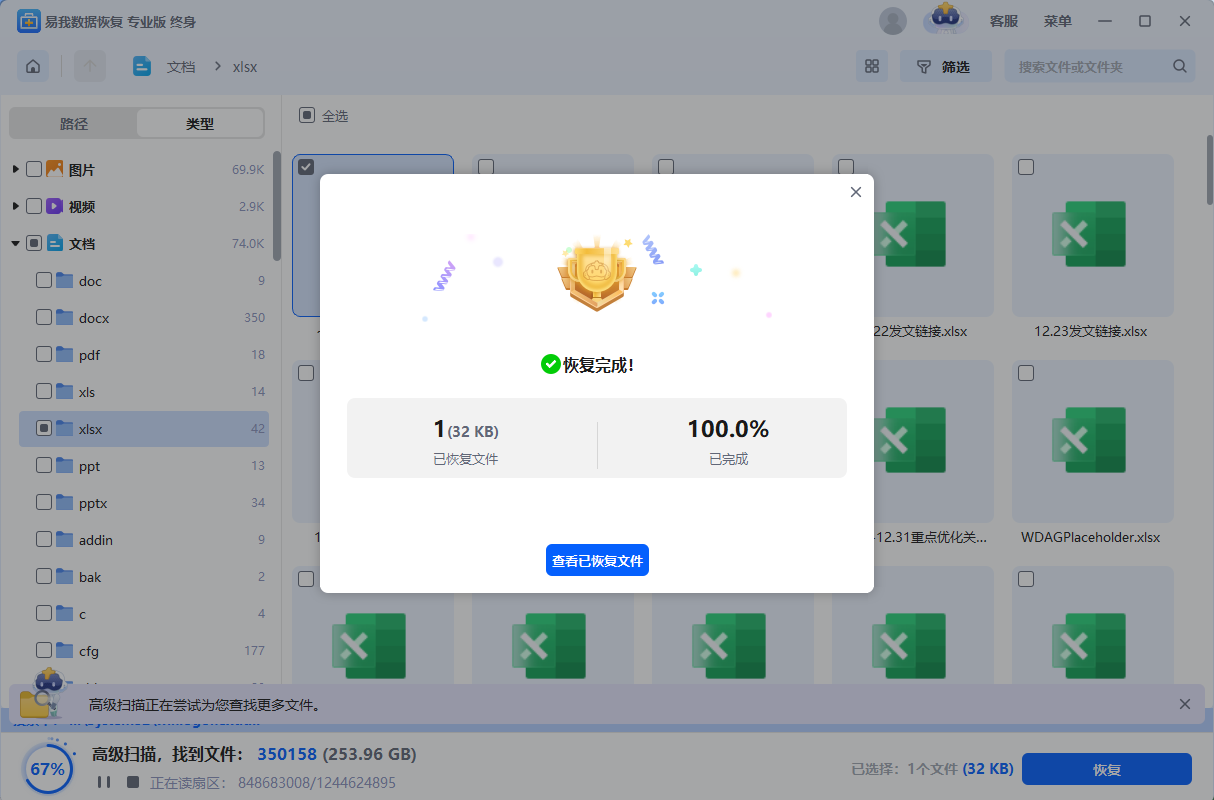Dismiss the advanced scan notification bar
The height and width of the screenshot is (800, 1214).
pos(1185,704)
